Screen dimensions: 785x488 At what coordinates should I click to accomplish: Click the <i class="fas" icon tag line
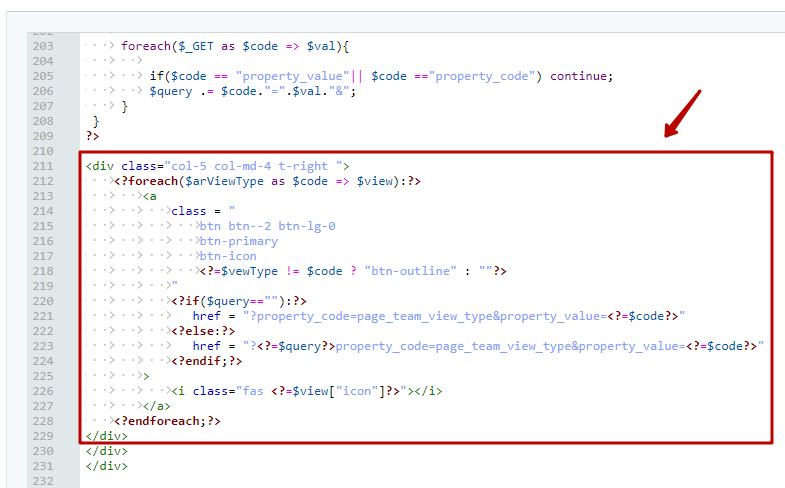coord(306,391)
